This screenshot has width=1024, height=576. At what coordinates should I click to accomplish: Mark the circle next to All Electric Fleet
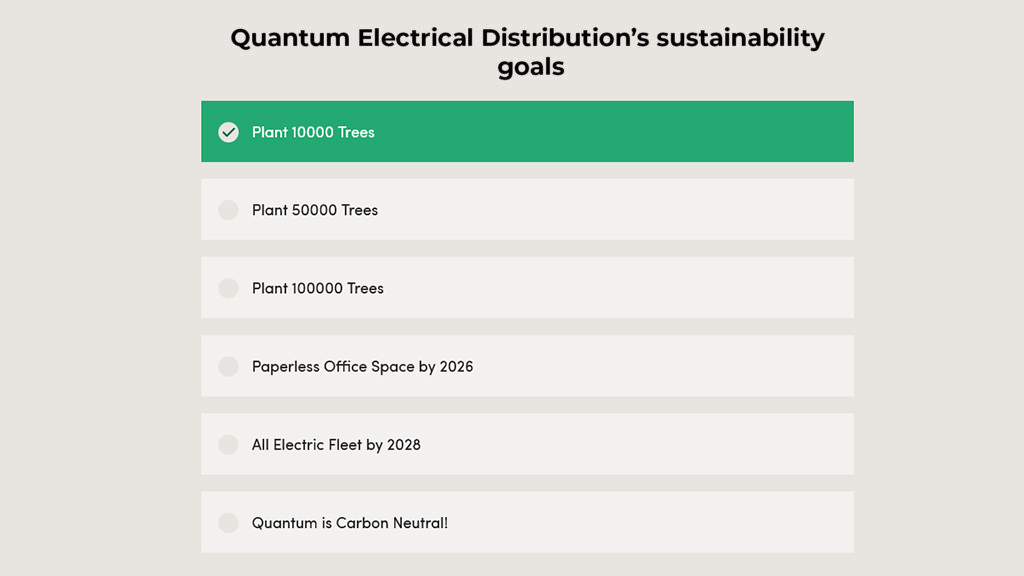pyautogui.click(x=229, y=445)
